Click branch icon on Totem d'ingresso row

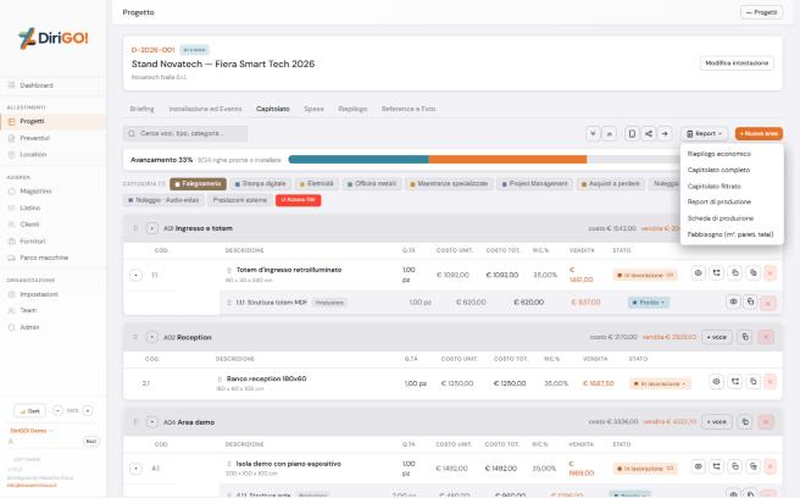(716, 273)
